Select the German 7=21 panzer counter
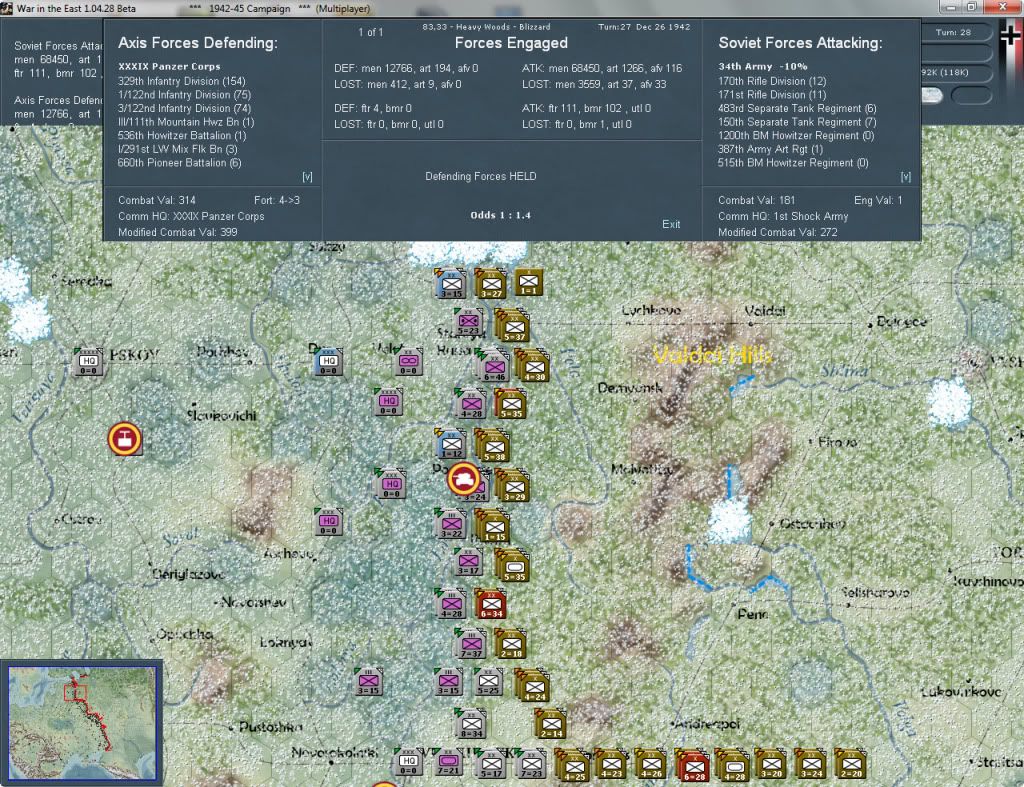 449,762
